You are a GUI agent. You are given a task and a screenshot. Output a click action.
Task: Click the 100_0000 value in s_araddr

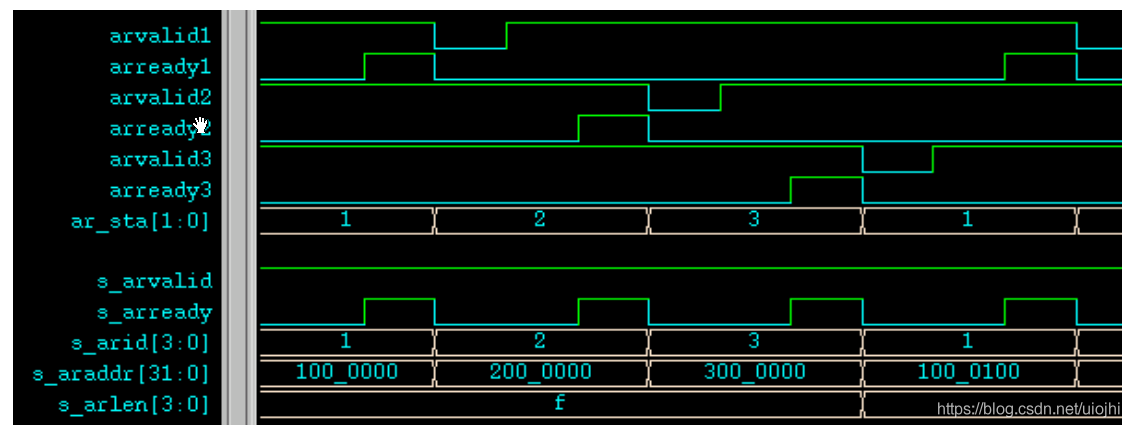[347, 372]
